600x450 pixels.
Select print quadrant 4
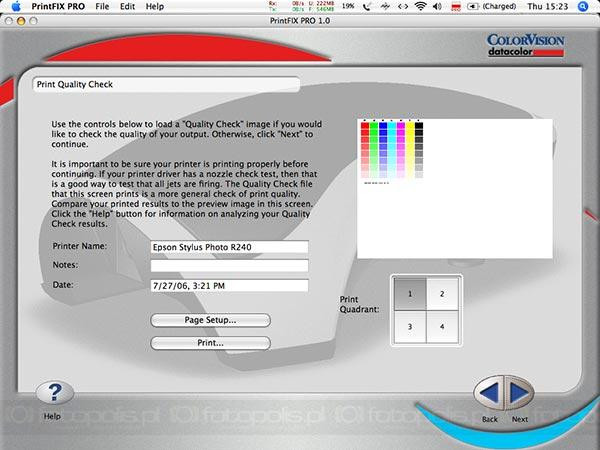click(x=442, y=327)
